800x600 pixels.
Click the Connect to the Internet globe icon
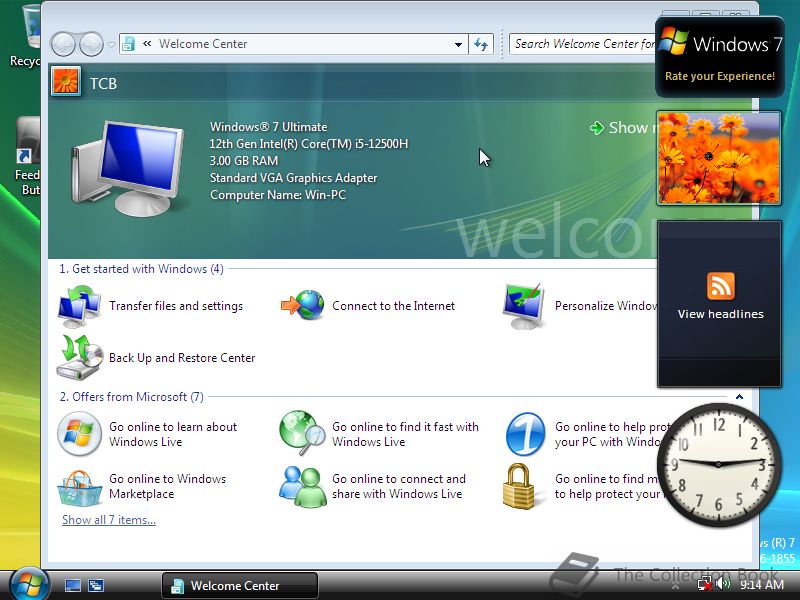(303, 305)
